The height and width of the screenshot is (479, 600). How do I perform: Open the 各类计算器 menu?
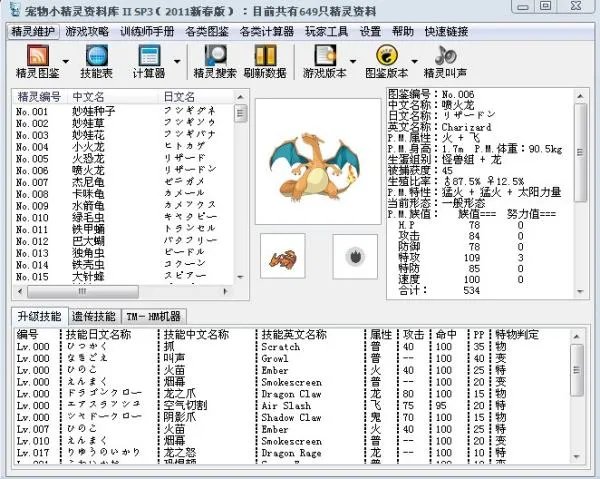[267, 31]
